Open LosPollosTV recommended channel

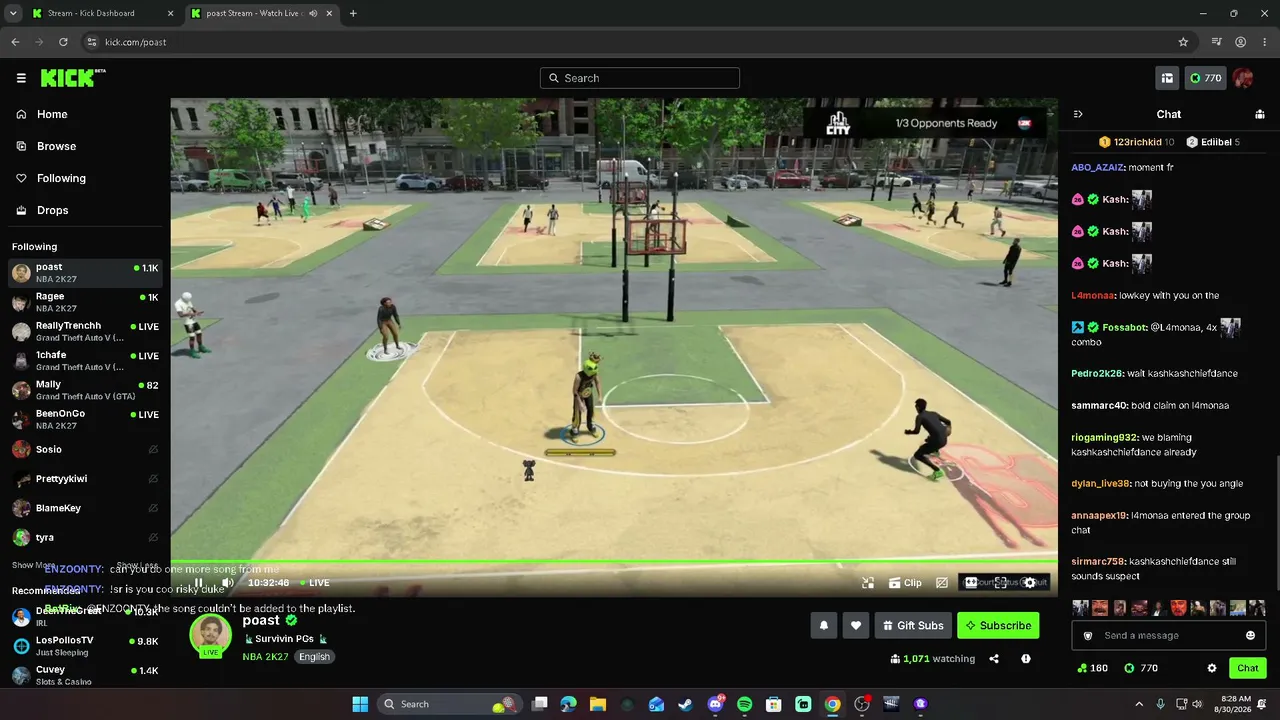click(x=85, y=646)
